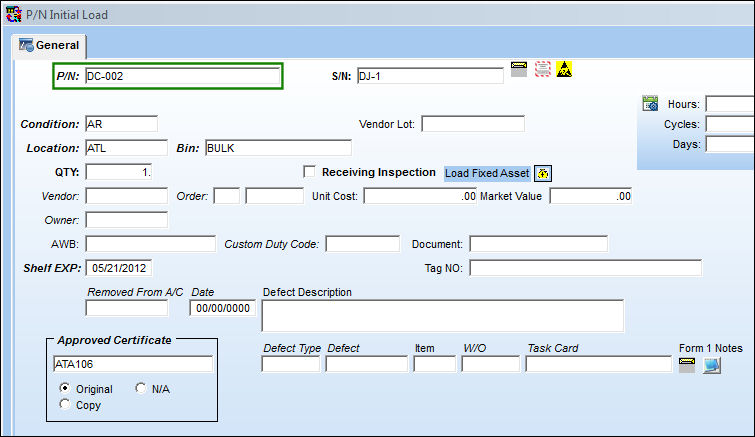Open the Form 1 Notes note icon
Screen dimensions: 755x437
[687, 366]
